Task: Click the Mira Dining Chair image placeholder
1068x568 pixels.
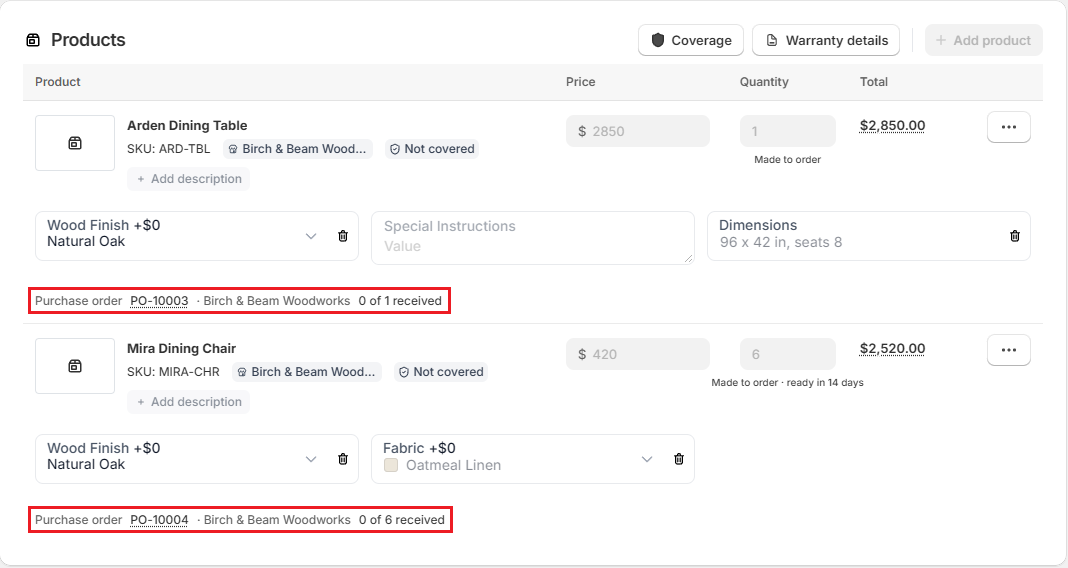Action: click(75, 366)
